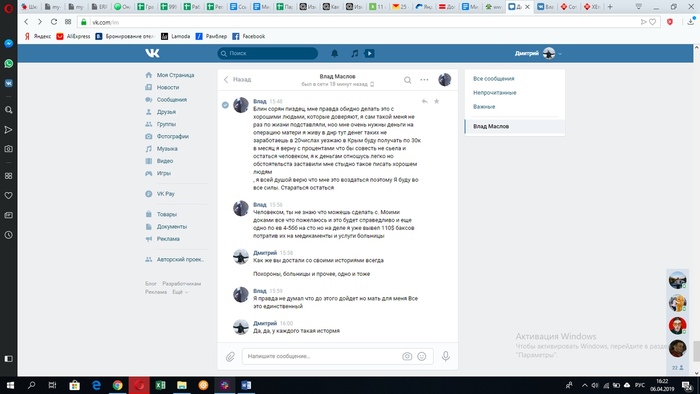This screenshot has height=394, width=700.
Task: Open emoji smiley picker
Action: click(422, 356)
